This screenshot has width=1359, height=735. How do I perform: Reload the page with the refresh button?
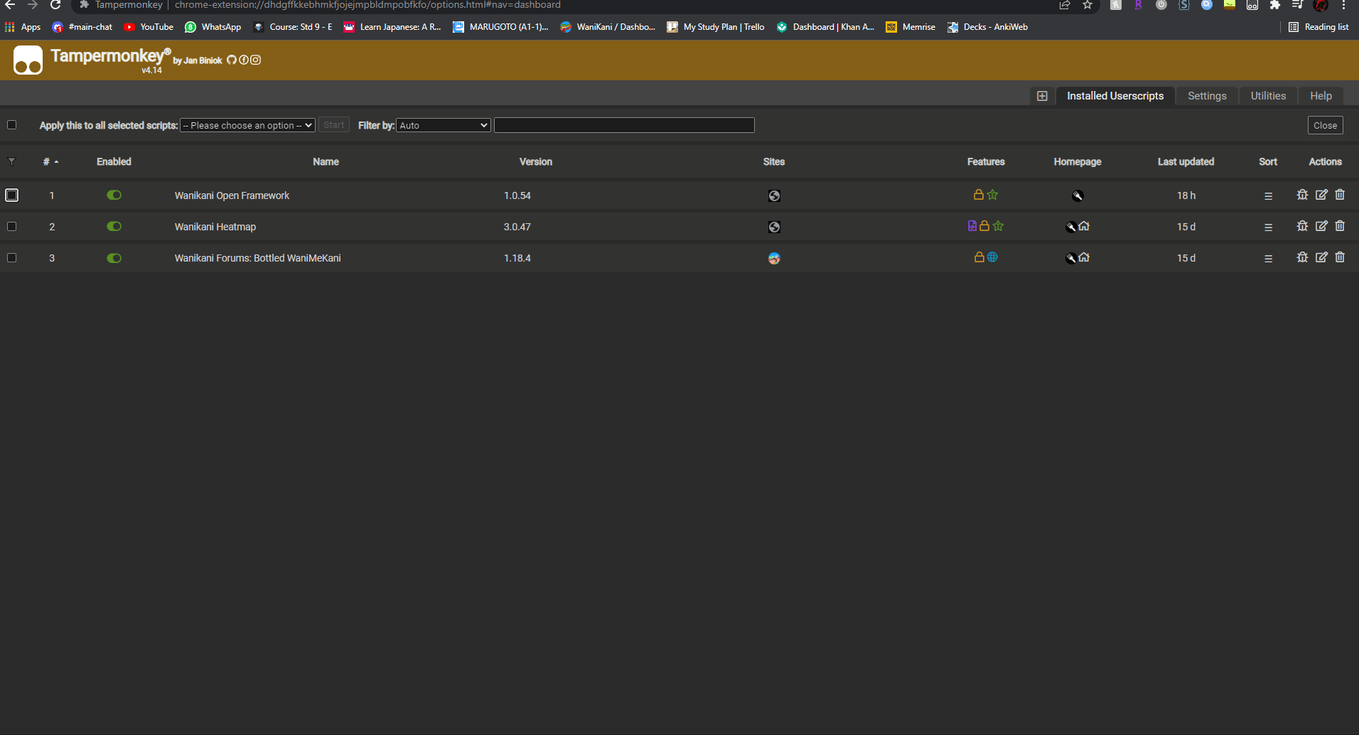click(55, 5)
